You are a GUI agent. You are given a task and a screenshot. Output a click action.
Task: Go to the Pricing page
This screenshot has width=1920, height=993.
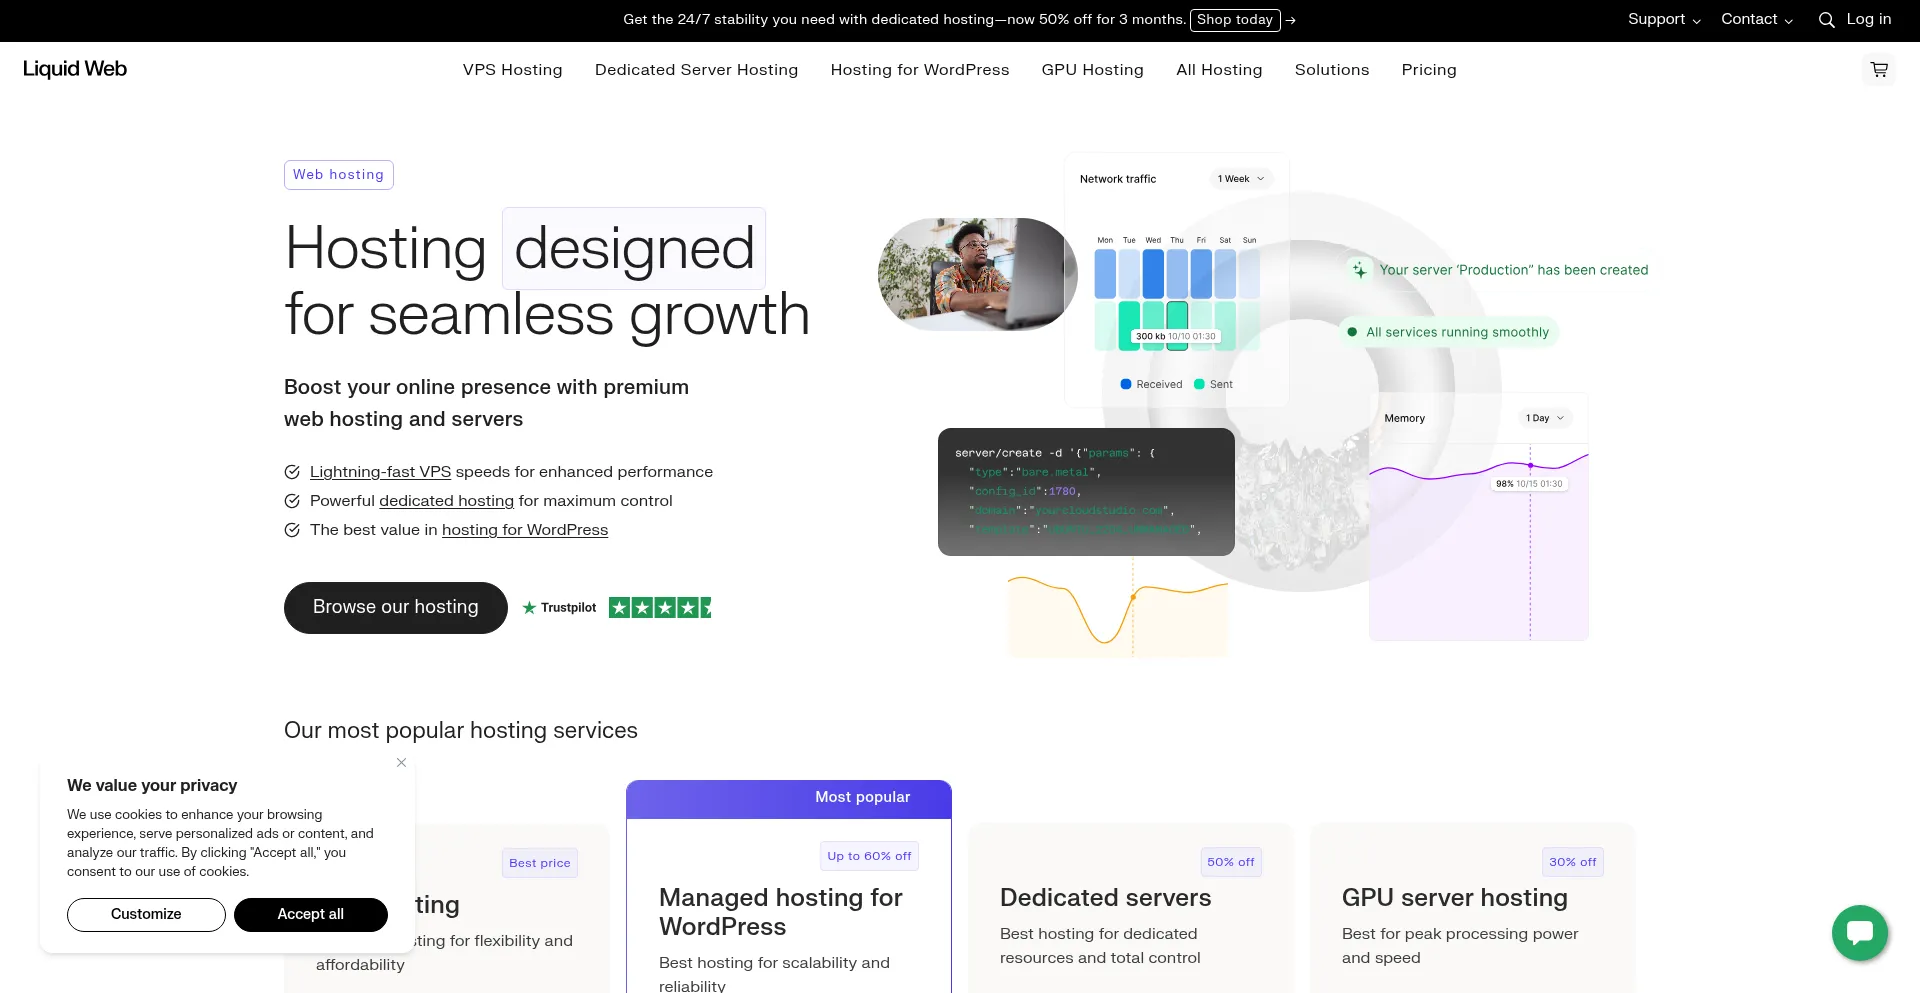tap(1428, 69)
